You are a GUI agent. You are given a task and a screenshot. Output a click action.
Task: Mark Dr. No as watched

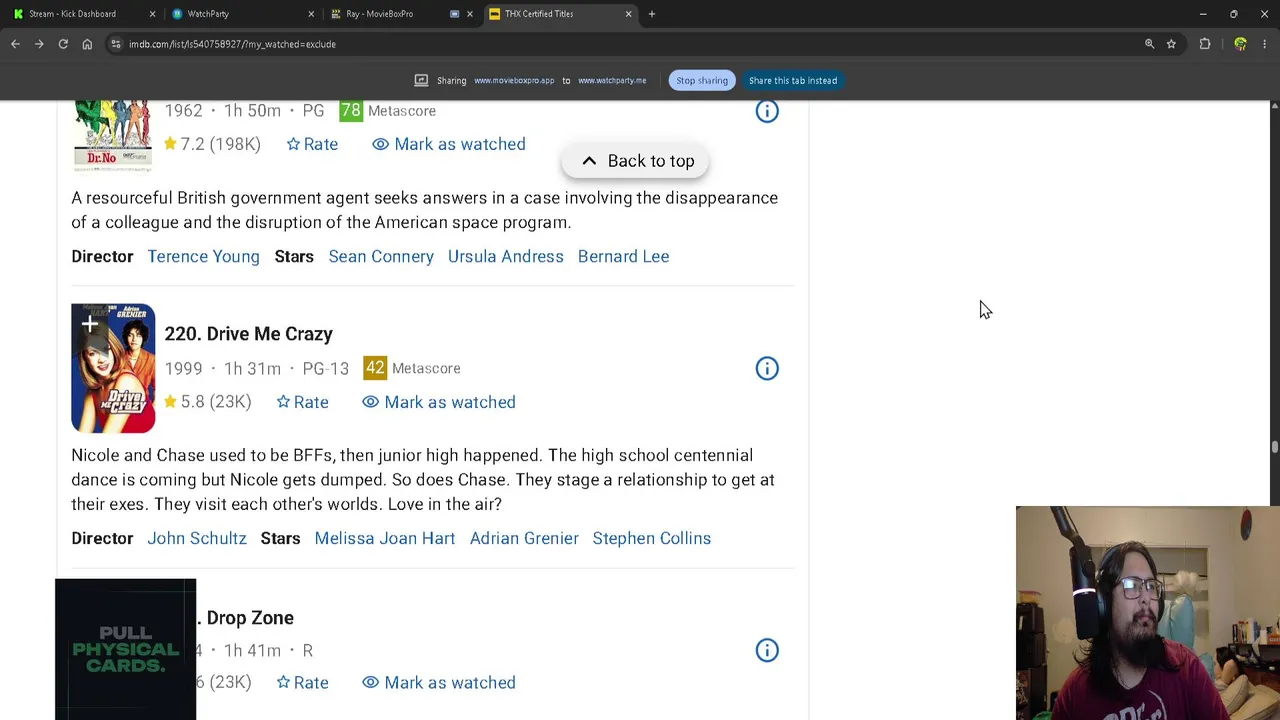tap(449, 144)
